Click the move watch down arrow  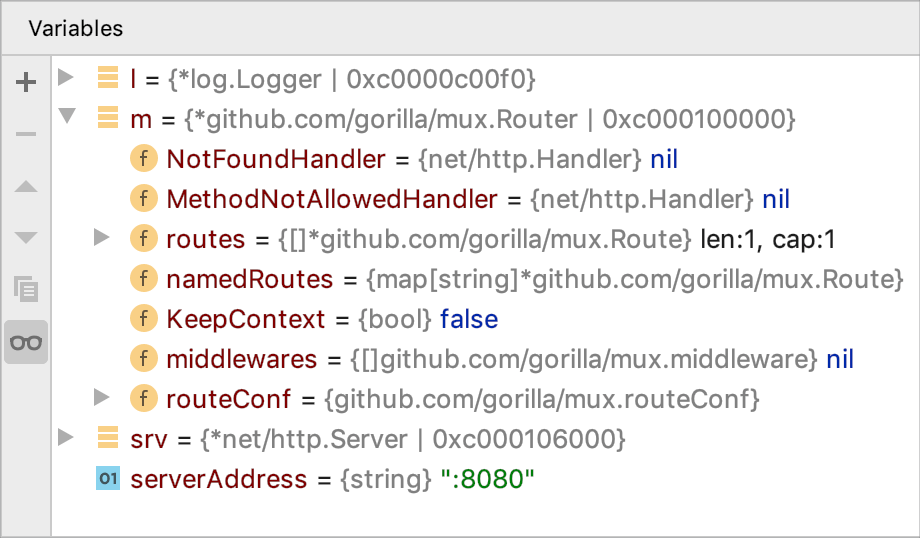click(x=26, y=238)
